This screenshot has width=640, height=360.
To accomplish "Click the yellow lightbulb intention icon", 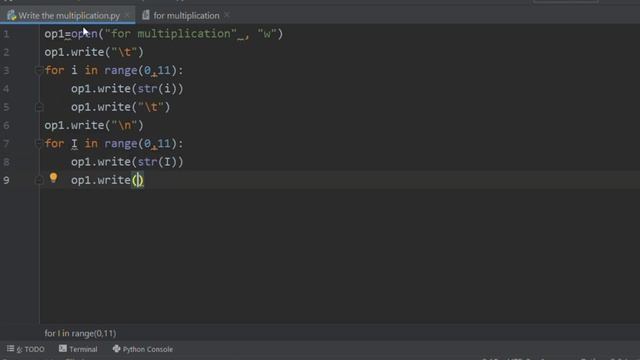I will pyautogui.click(x=53, y=178).
